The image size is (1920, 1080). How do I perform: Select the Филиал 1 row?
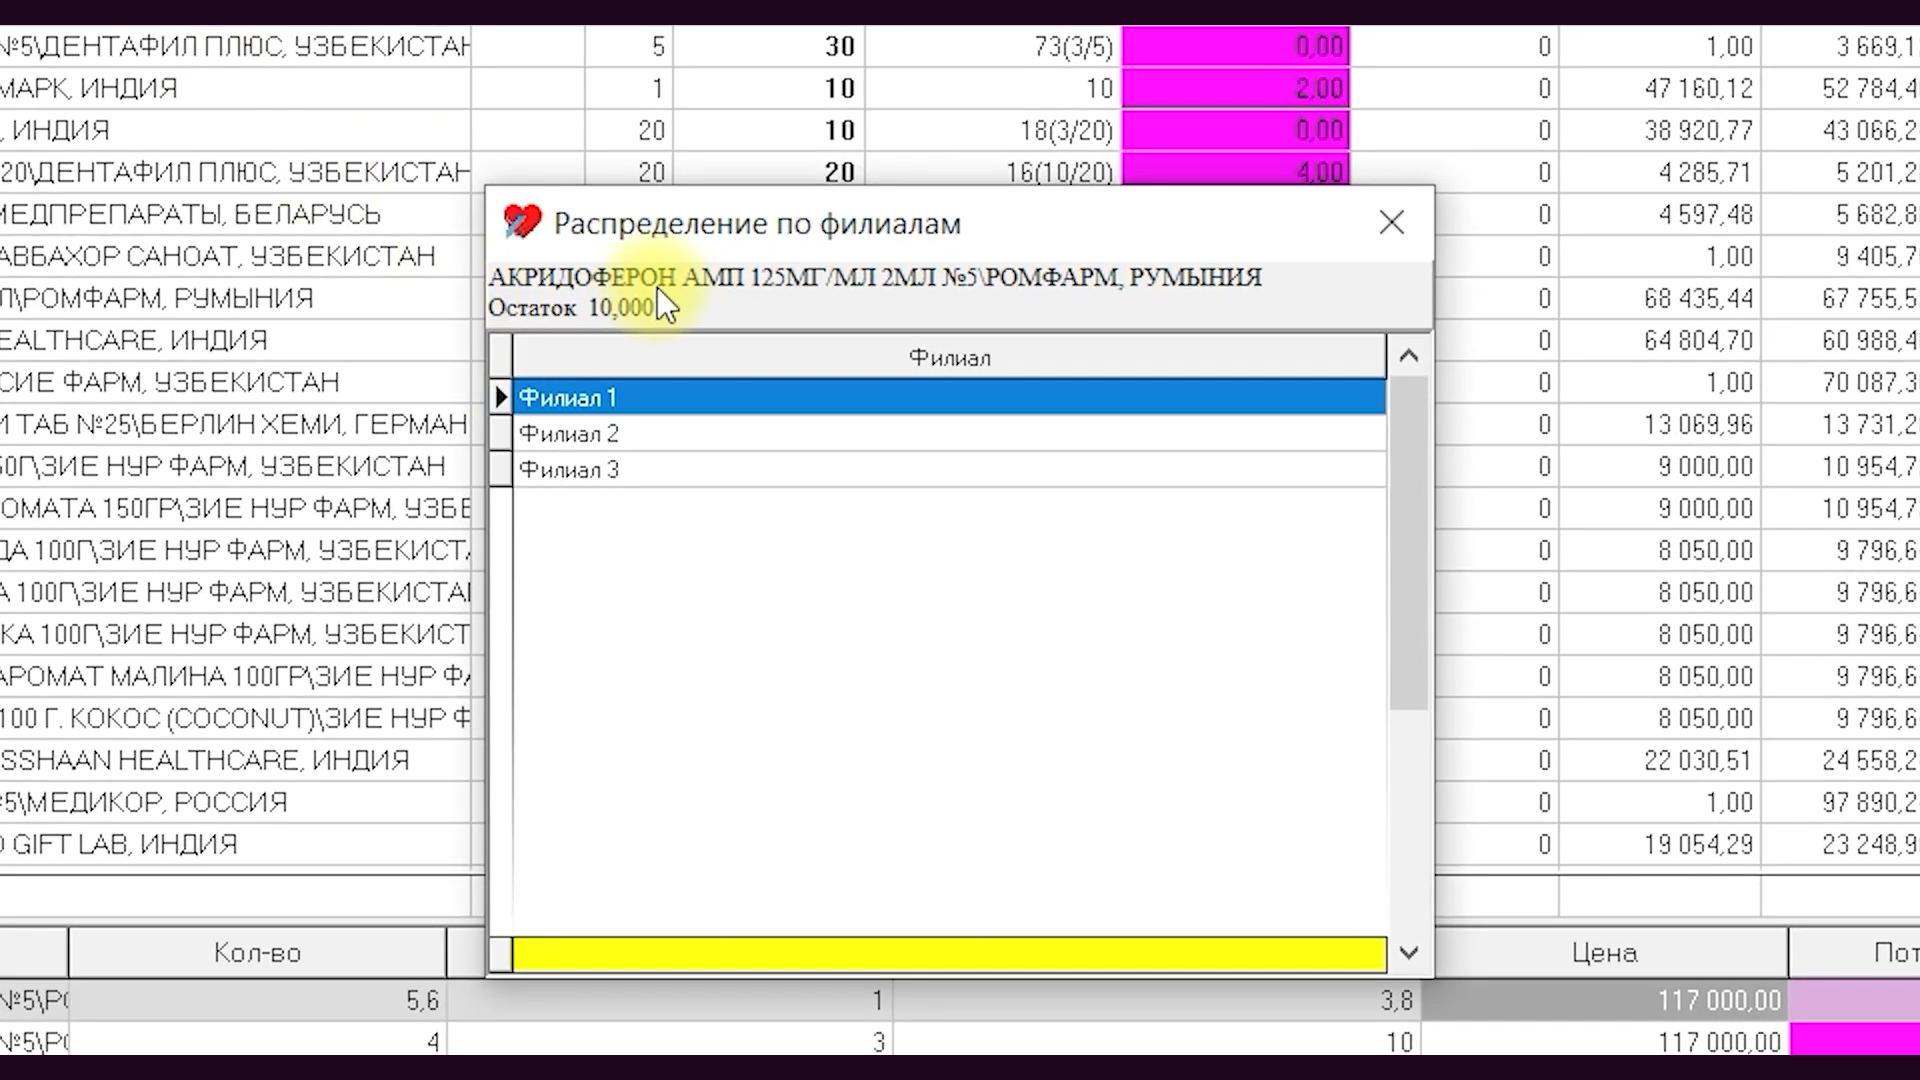pos(948,397)
